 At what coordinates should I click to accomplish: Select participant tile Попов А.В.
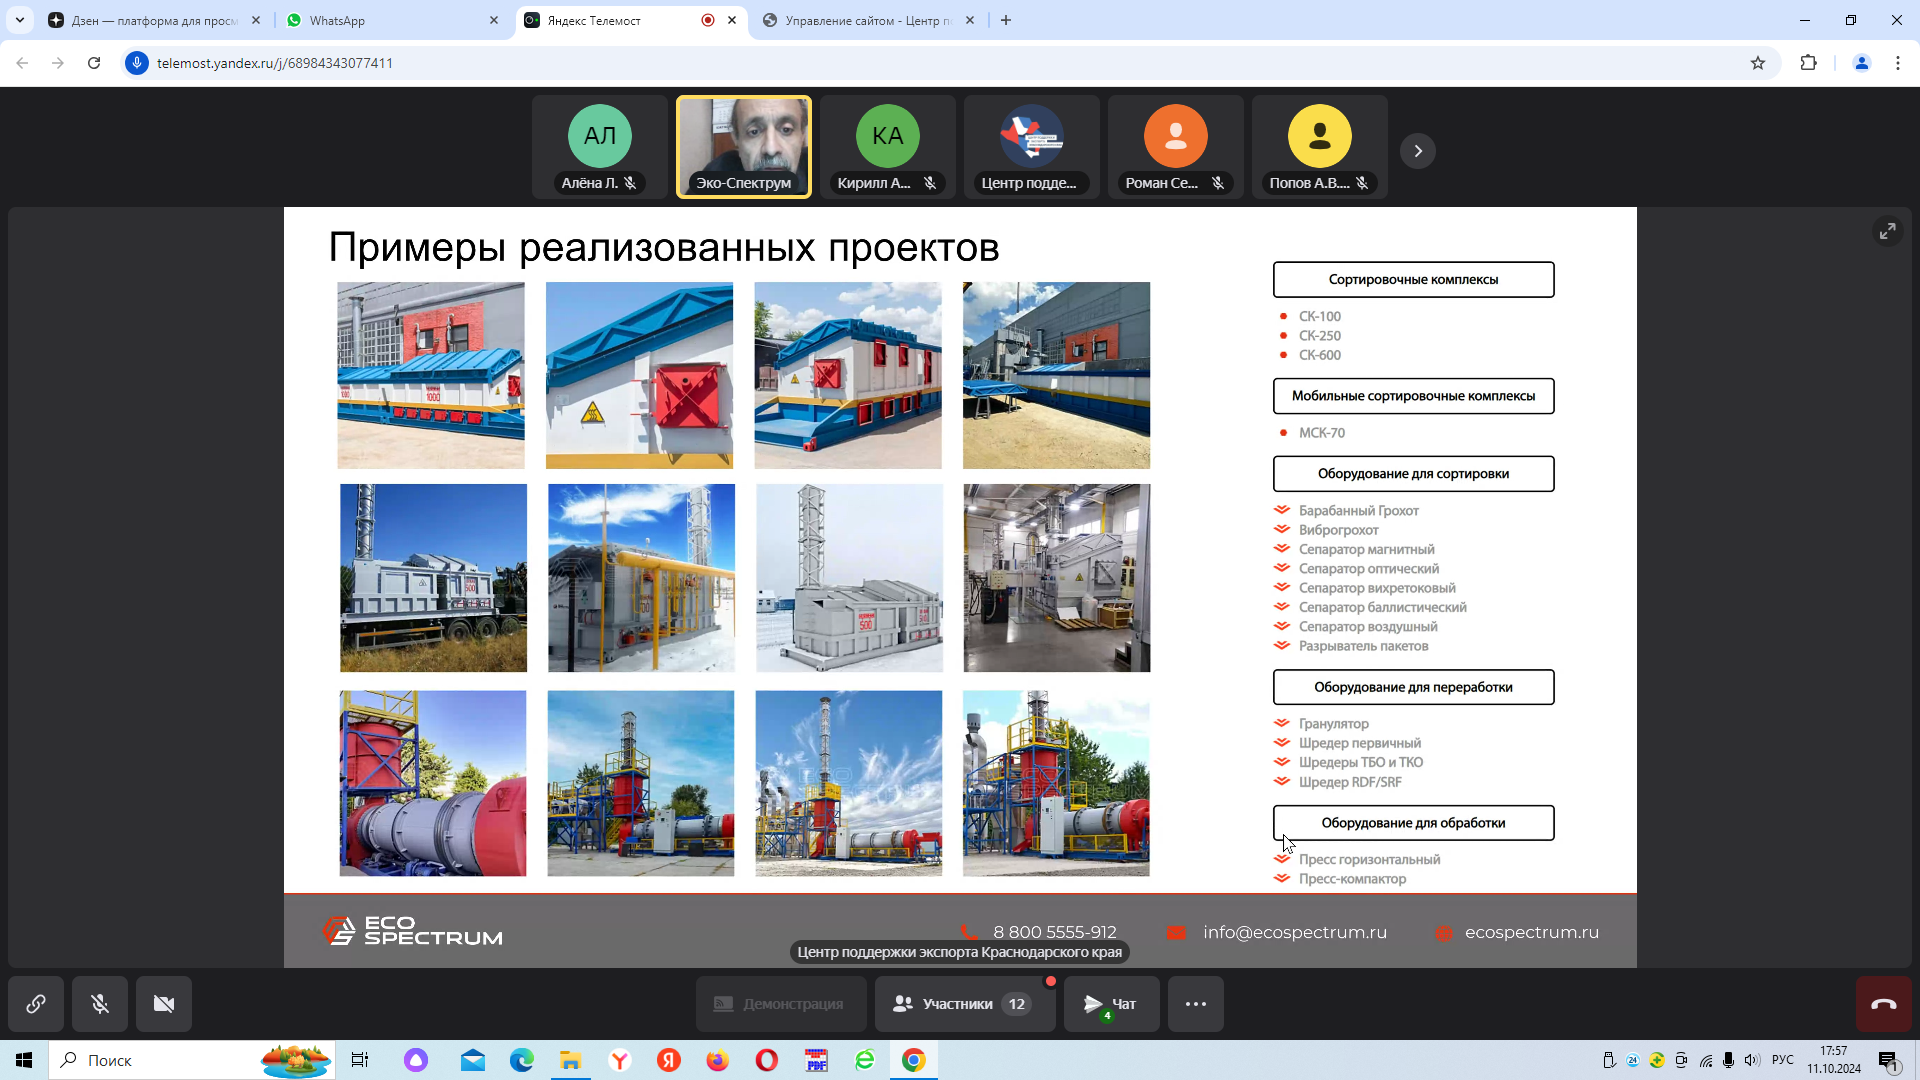tap(1320, 147)
